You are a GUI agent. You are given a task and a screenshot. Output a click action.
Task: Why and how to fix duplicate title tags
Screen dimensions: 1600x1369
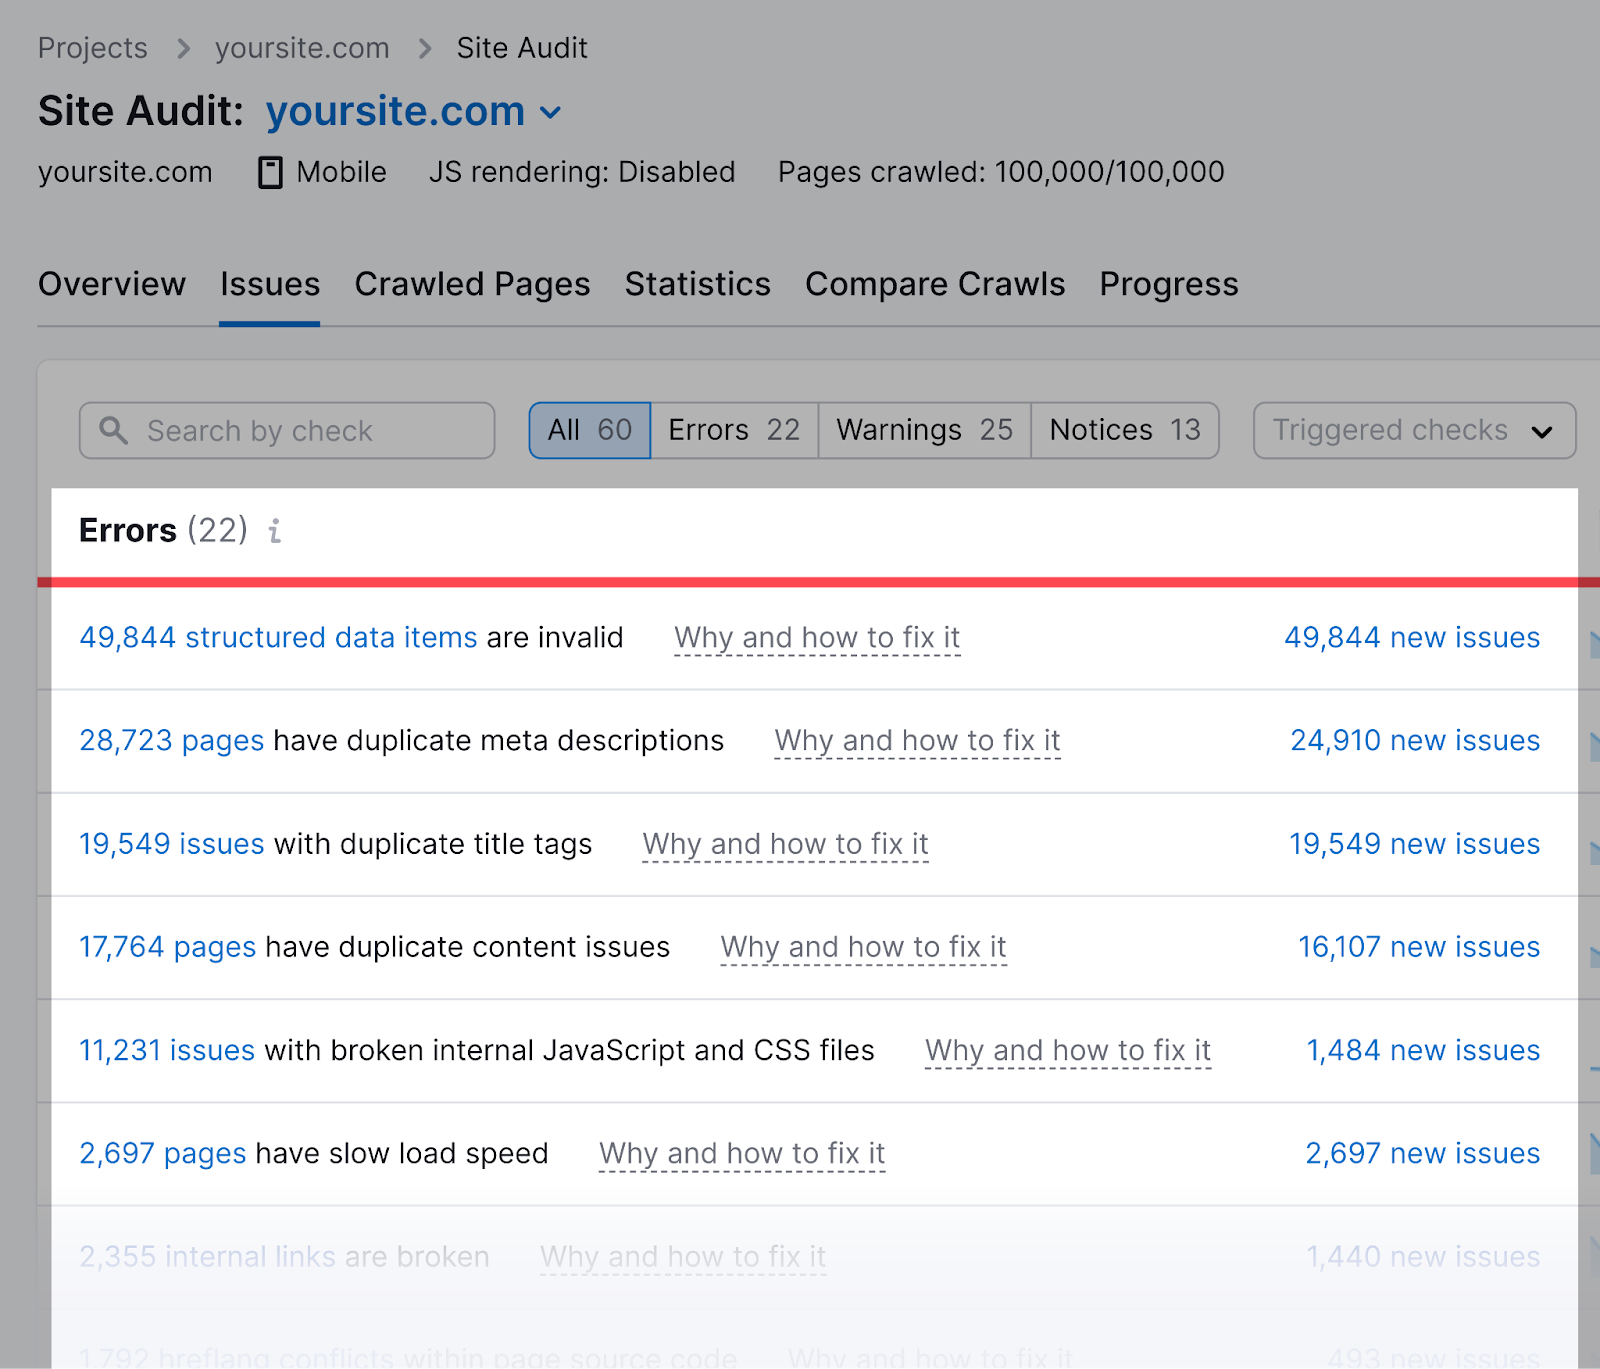785,844
